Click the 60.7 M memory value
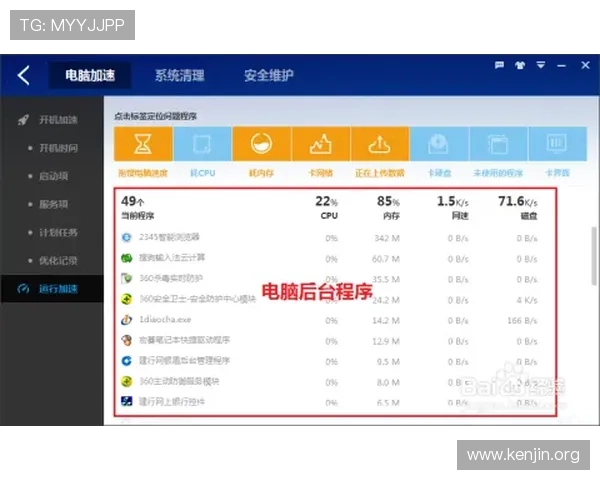Image resolution: width=600 pixels, height=480 pixels. (x=386, y=259)
